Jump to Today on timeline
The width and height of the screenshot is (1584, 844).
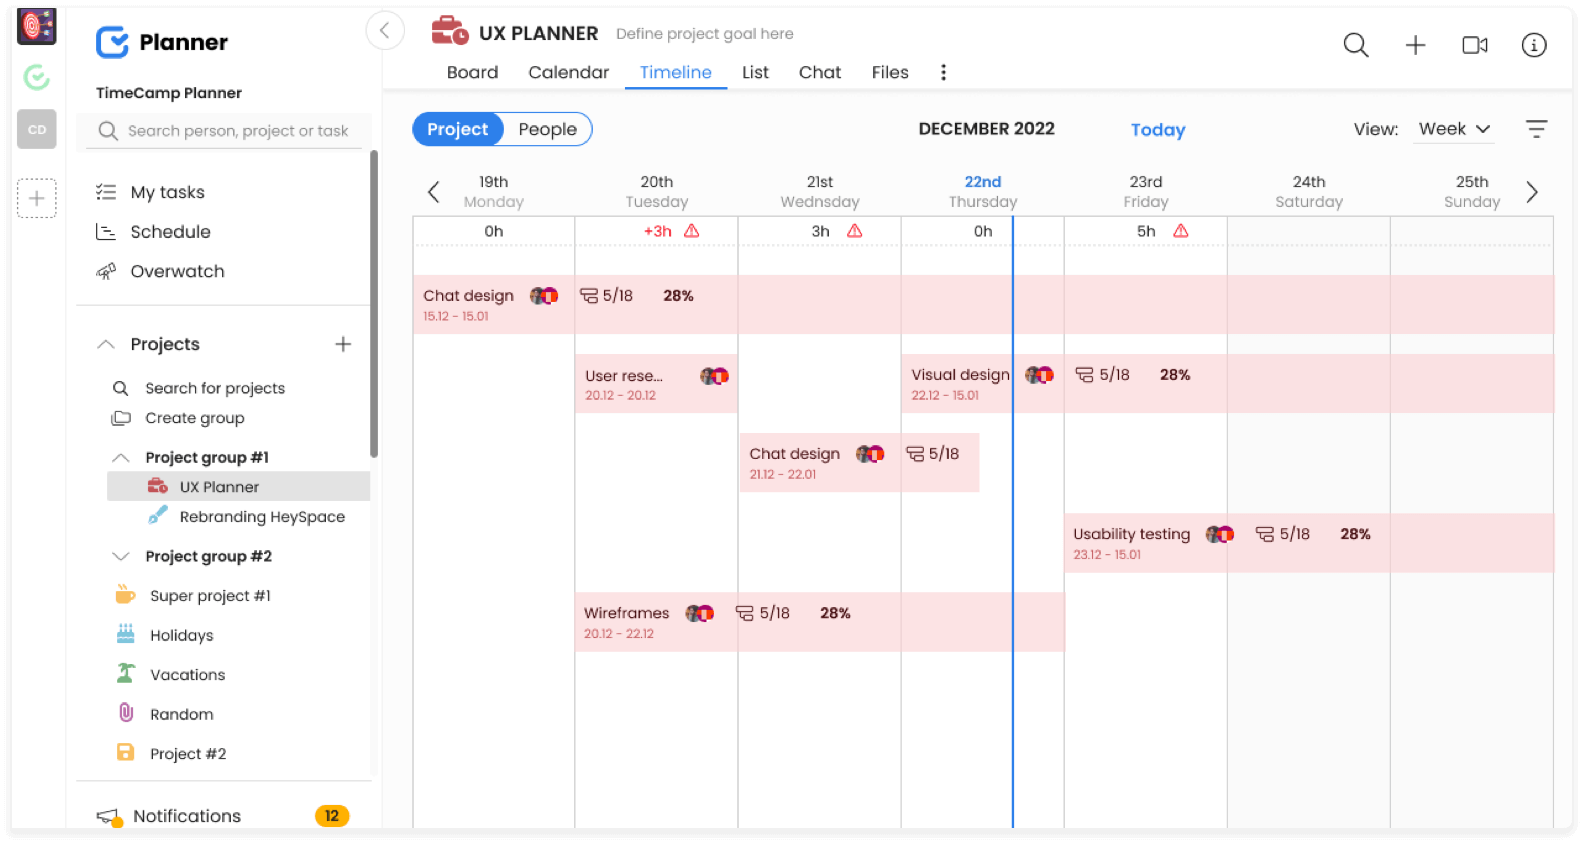[1157, 130]
